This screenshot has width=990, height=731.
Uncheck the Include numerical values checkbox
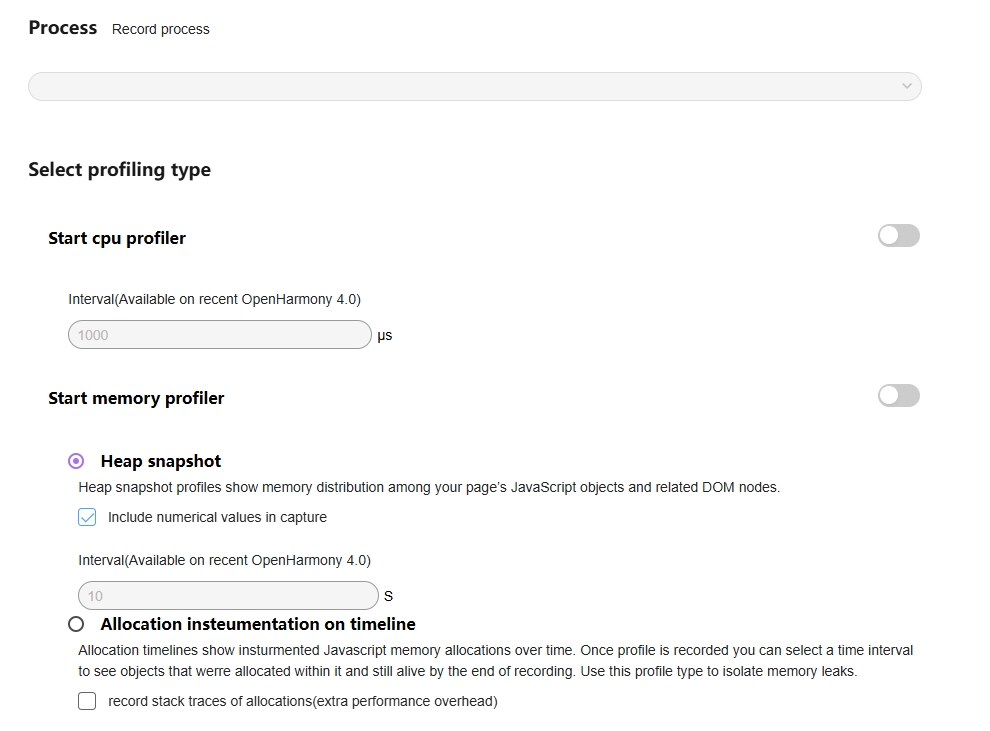point(88,517)
